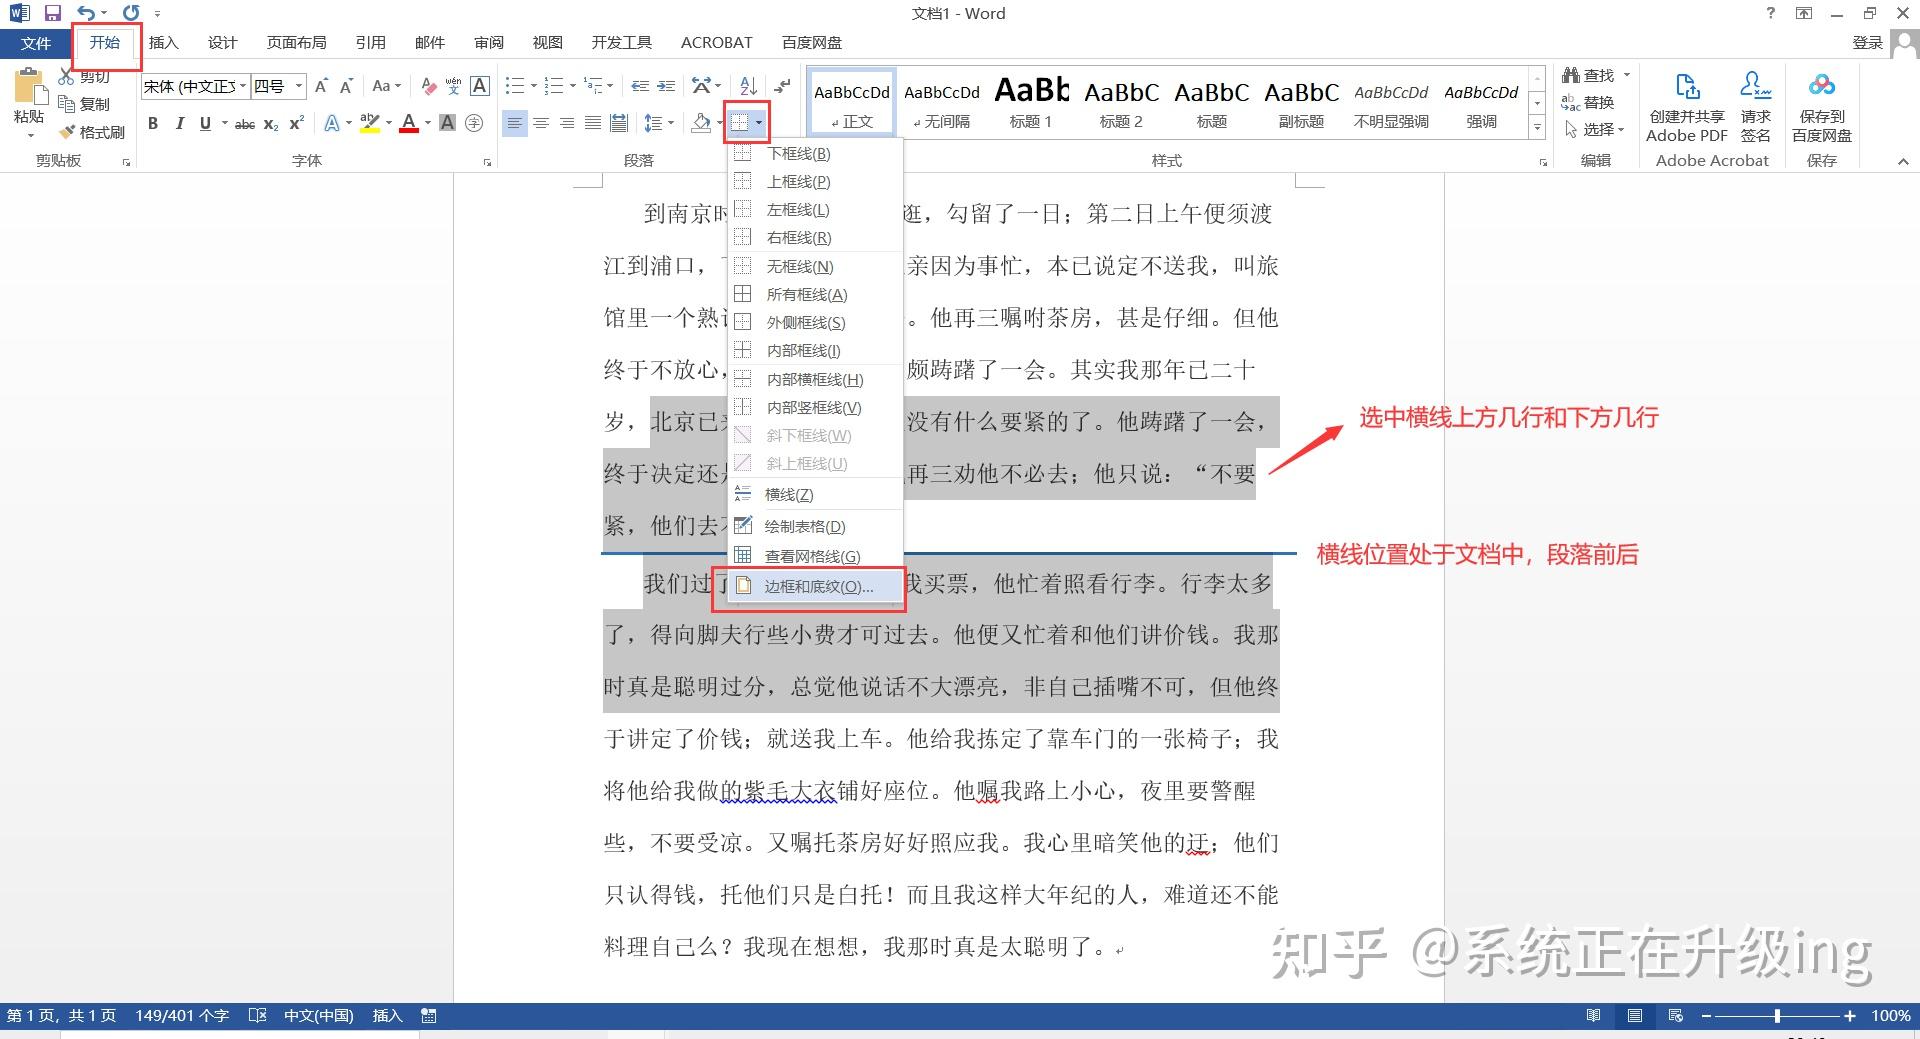Apply the 标题 1 style
Viewport: 1920px width, 1039px height.
click(x=1031, y=103)
